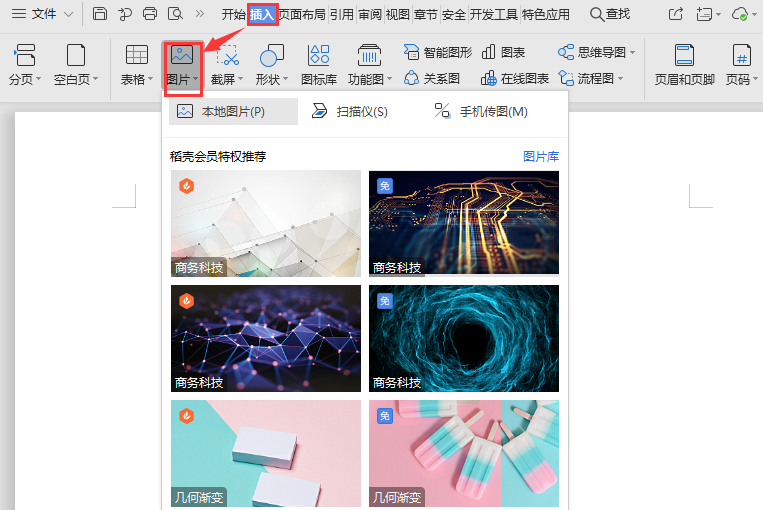Viewport: 763px width, 510px height.
Task: Click the 空白页 blank page icon
Action: coord(75,55)
